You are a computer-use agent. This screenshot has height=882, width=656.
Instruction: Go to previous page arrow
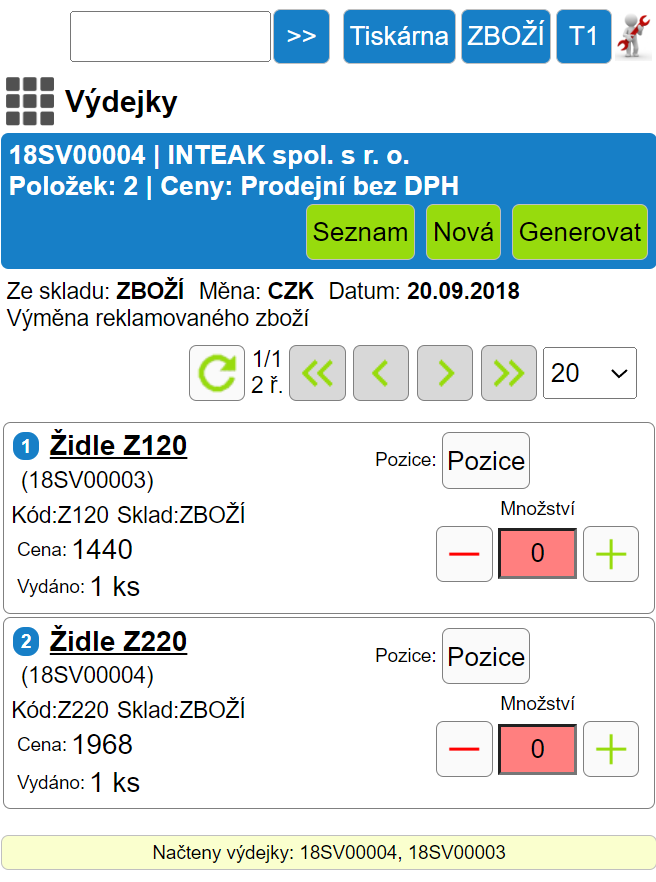click(x=381, y=373)
